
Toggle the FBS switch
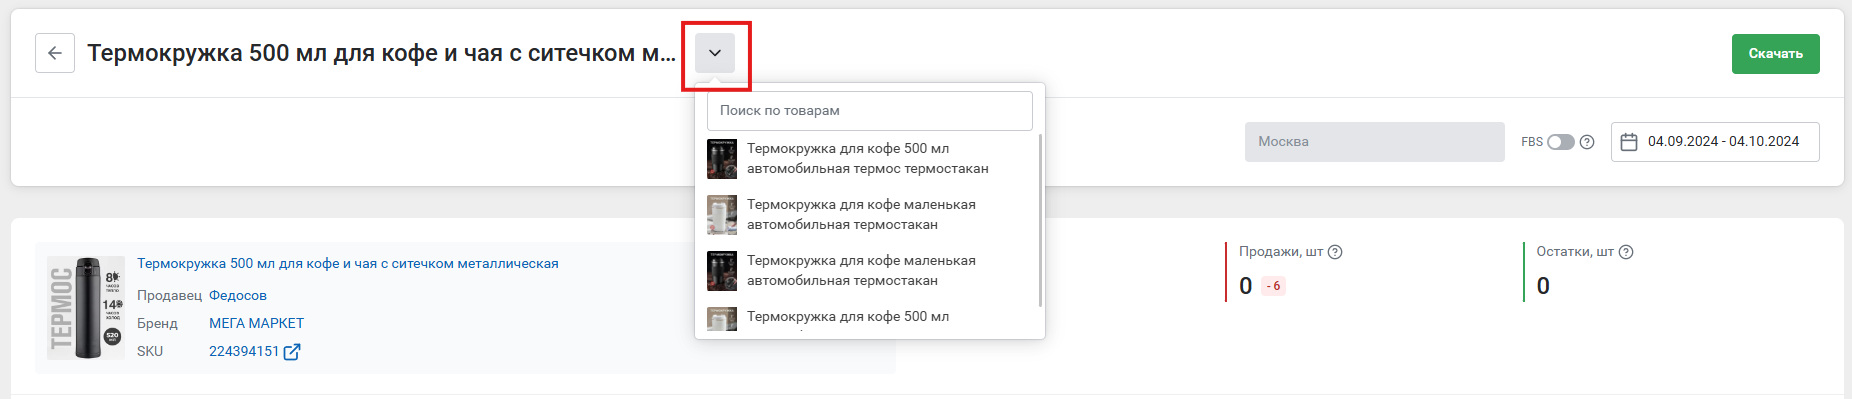click(x=1560, y=142)
